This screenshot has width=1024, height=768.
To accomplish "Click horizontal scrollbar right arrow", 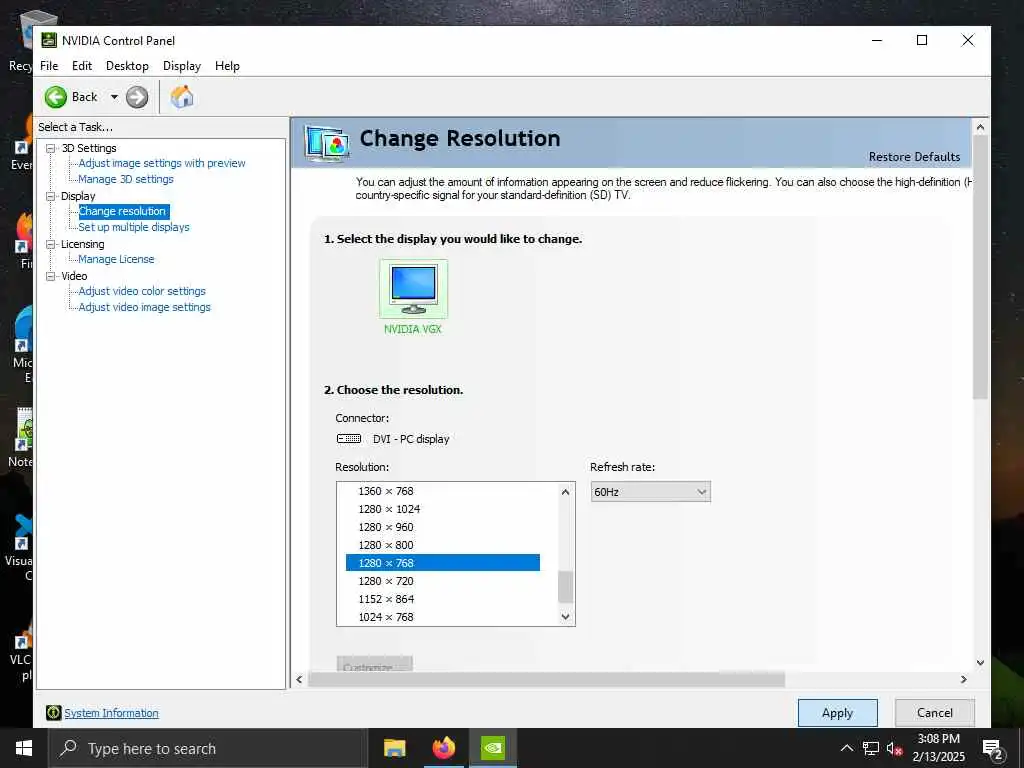I will click(963, 679).
